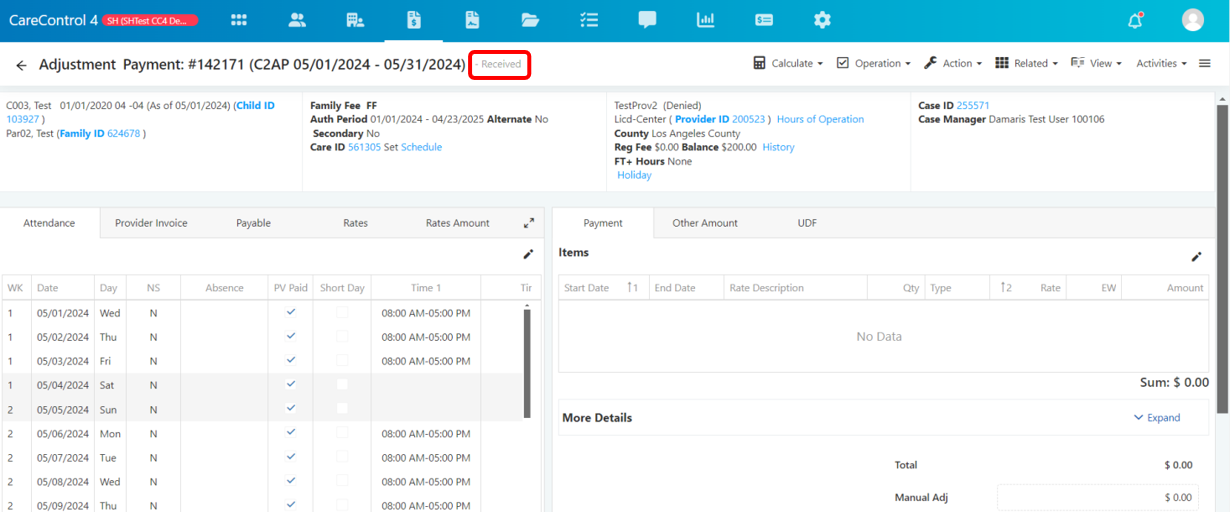1230x515 pixels.
Task: Open the notifications bell
Action: point(1134,20)
